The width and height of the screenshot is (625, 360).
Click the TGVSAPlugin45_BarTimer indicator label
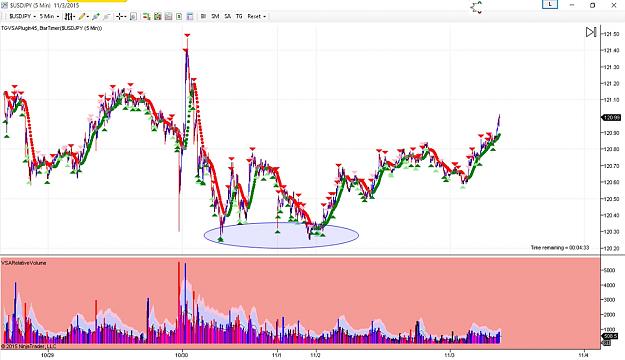(x=51, y=28)
